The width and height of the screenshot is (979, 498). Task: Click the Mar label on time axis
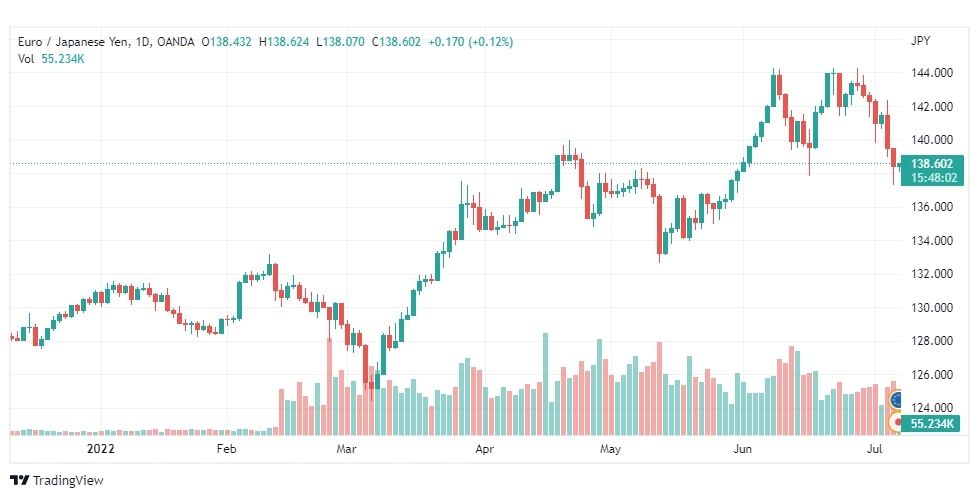[x=346, y=449]
